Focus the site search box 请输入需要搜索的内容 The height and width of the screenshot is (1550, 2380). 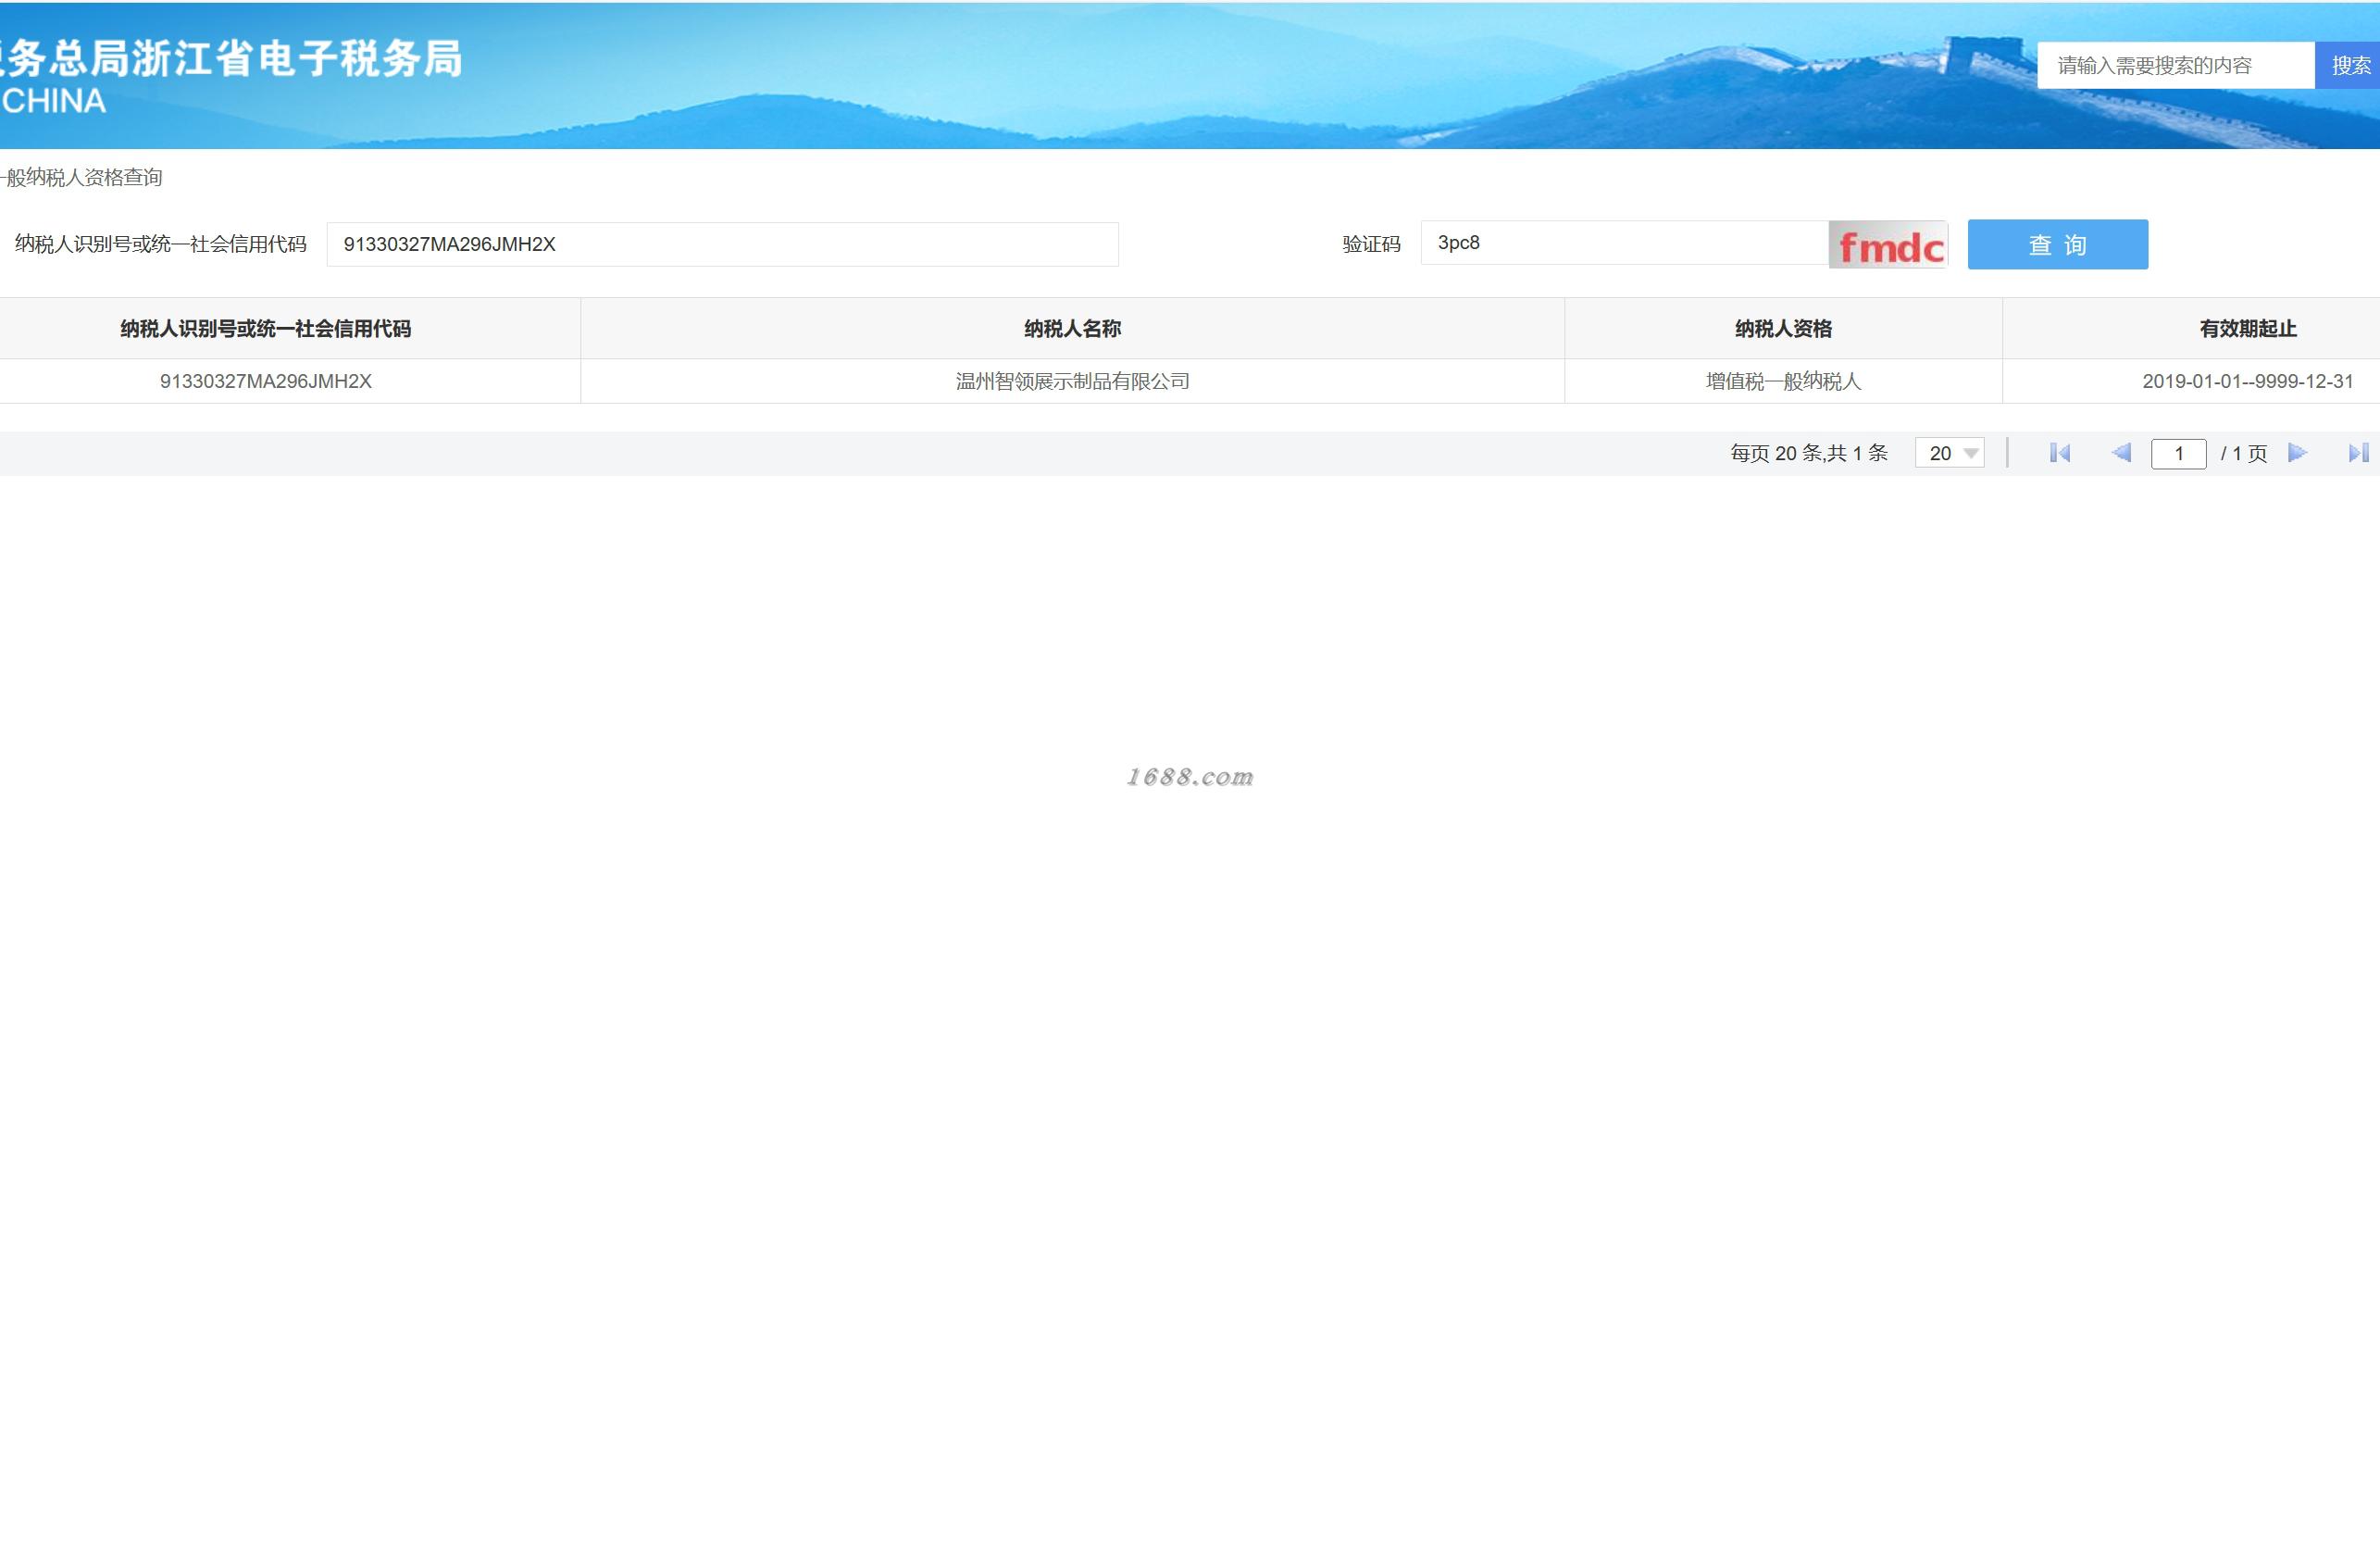[x=2176, y=65]
